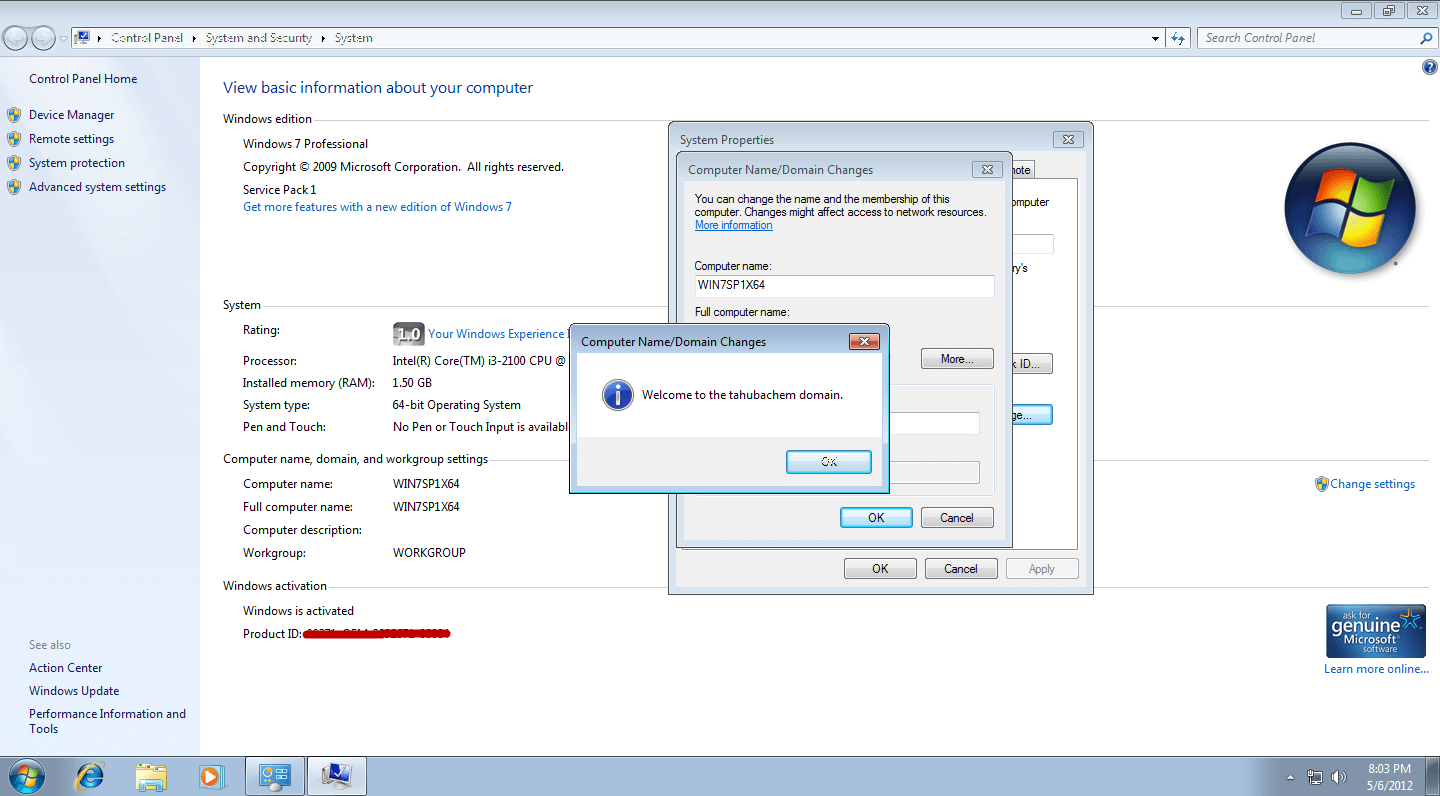Click Cancel in the Computer Name/Domain Changes dialog
Image resolution: width=1440 pixels, height=796 pixels.
956,517
